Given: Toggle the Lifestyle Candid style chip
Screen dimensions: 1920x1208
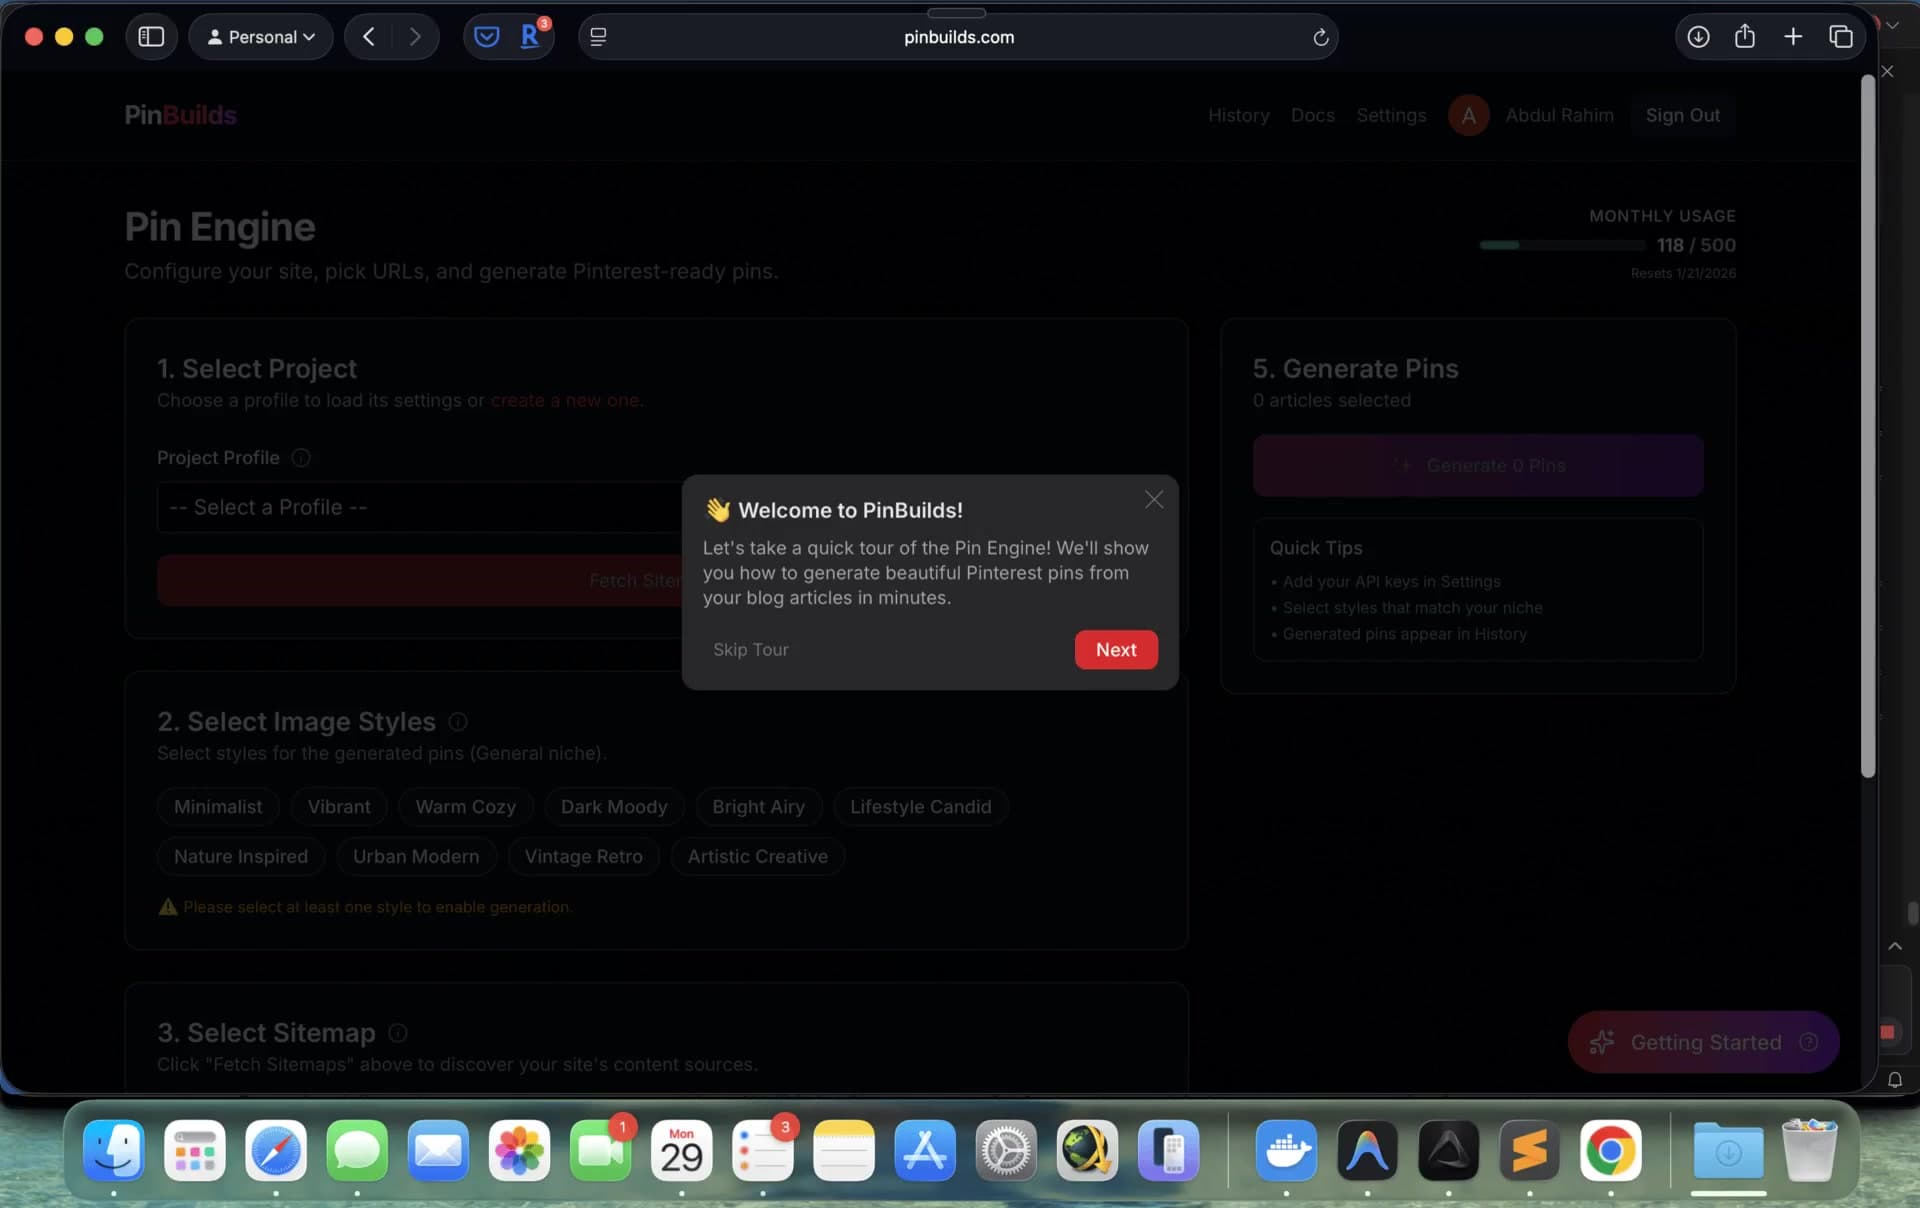Looking at the screenshot, I should tap(921, 806).
